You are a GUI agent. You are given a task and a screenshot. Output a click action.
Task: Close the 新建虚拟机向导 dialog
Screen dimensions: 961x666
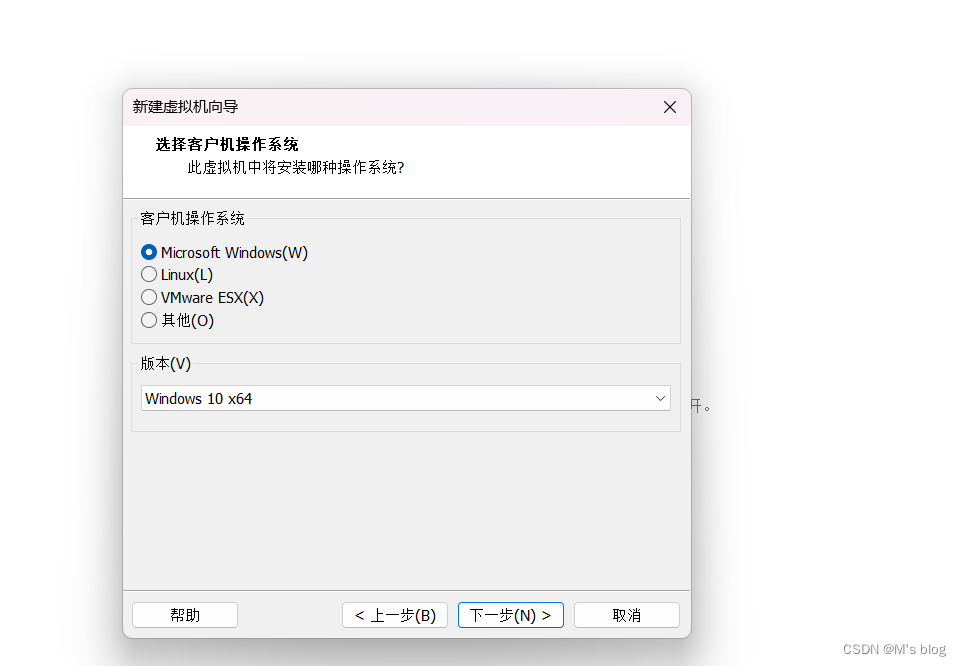[670, 107]
